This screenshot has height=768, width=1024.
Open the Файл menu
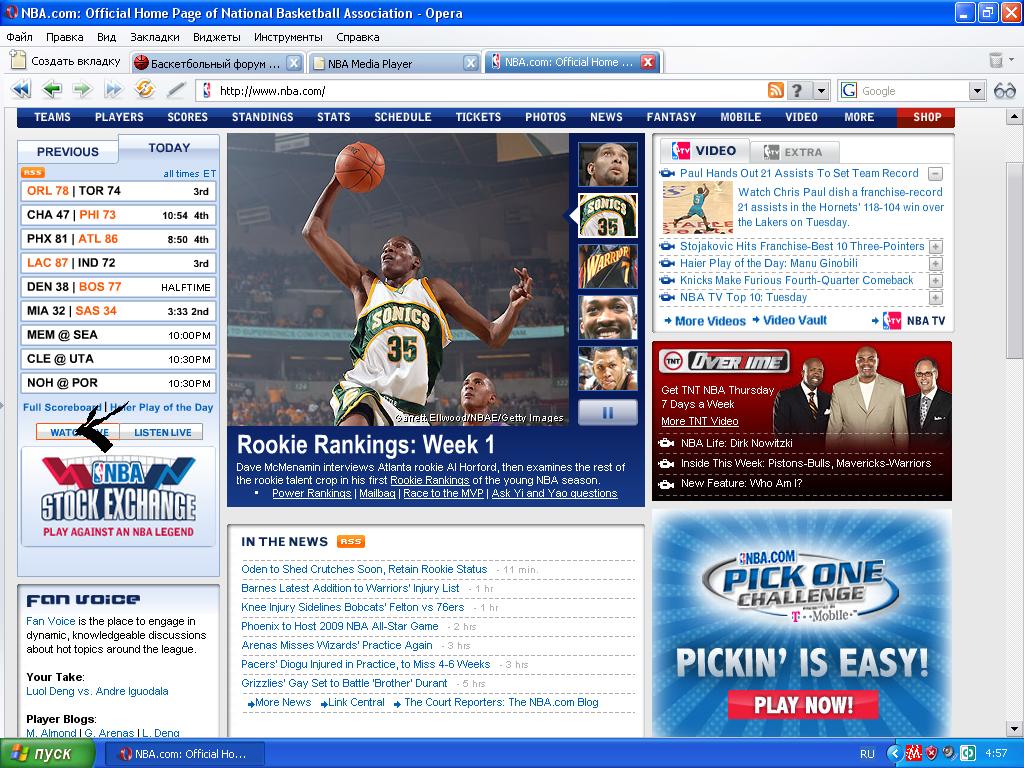pyautogui.click(x=20, y=37)
